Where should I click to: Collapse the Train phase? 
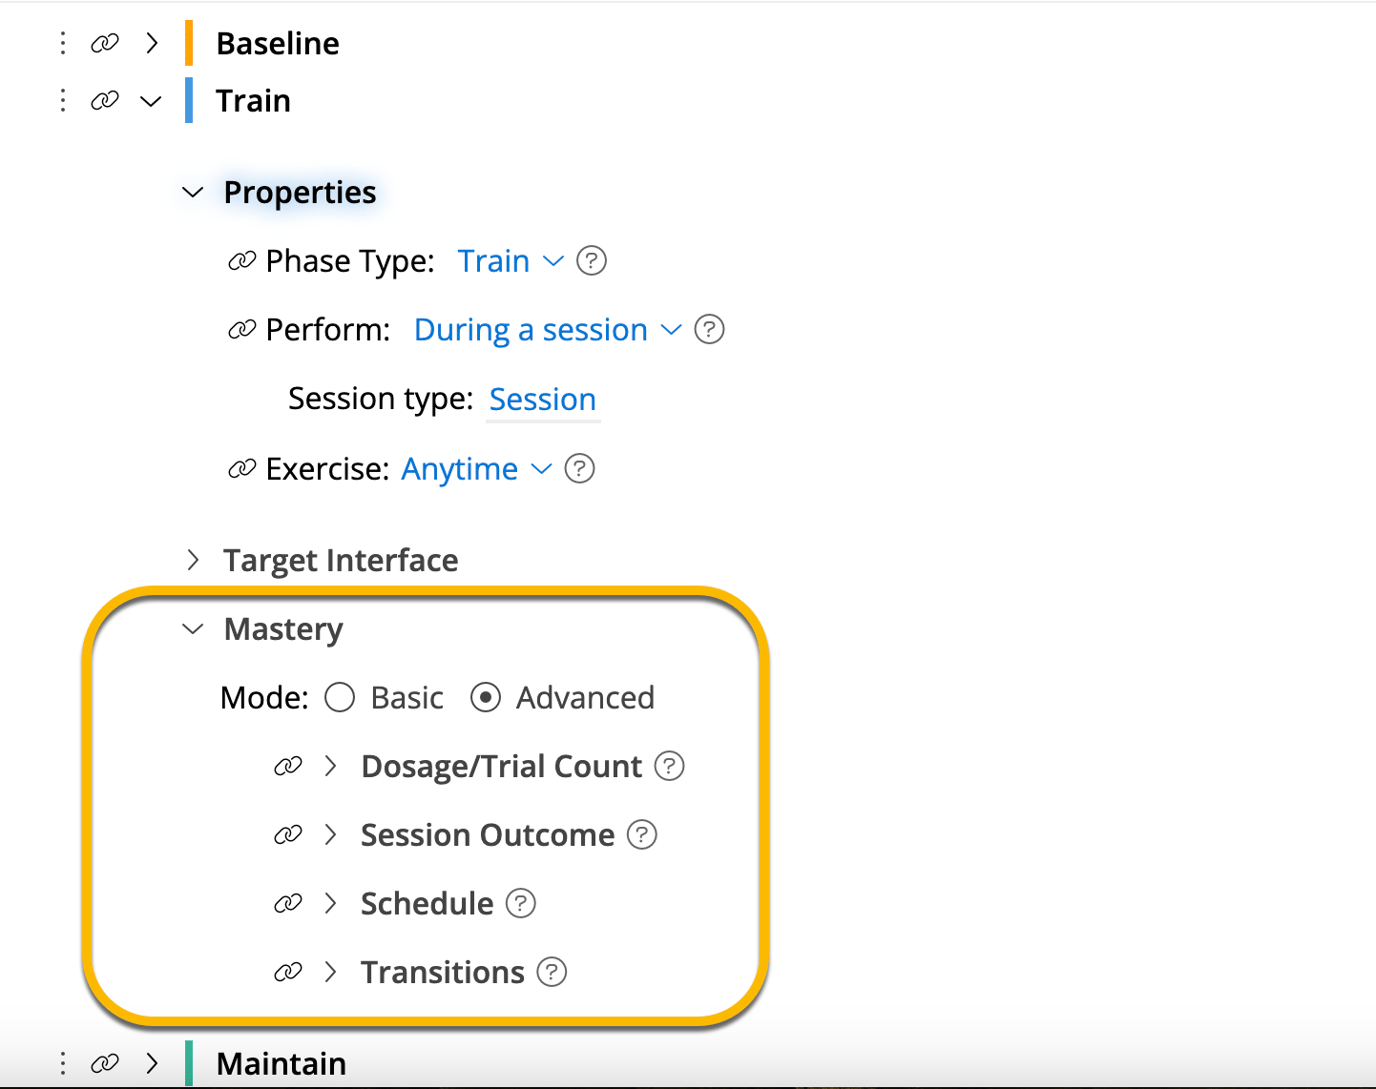pyautogui.click(x=150, y=100)
